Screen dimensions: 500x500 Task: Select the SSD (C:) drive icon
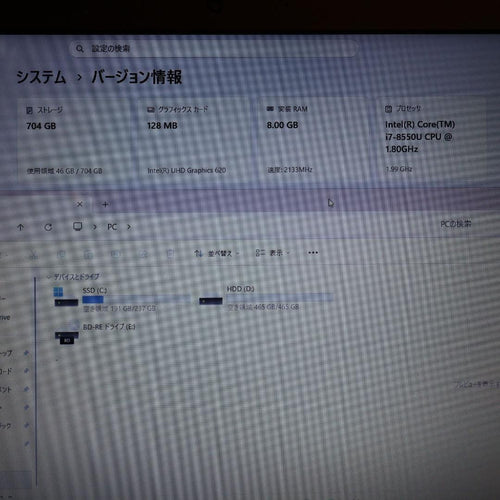(x=66, y=297)
